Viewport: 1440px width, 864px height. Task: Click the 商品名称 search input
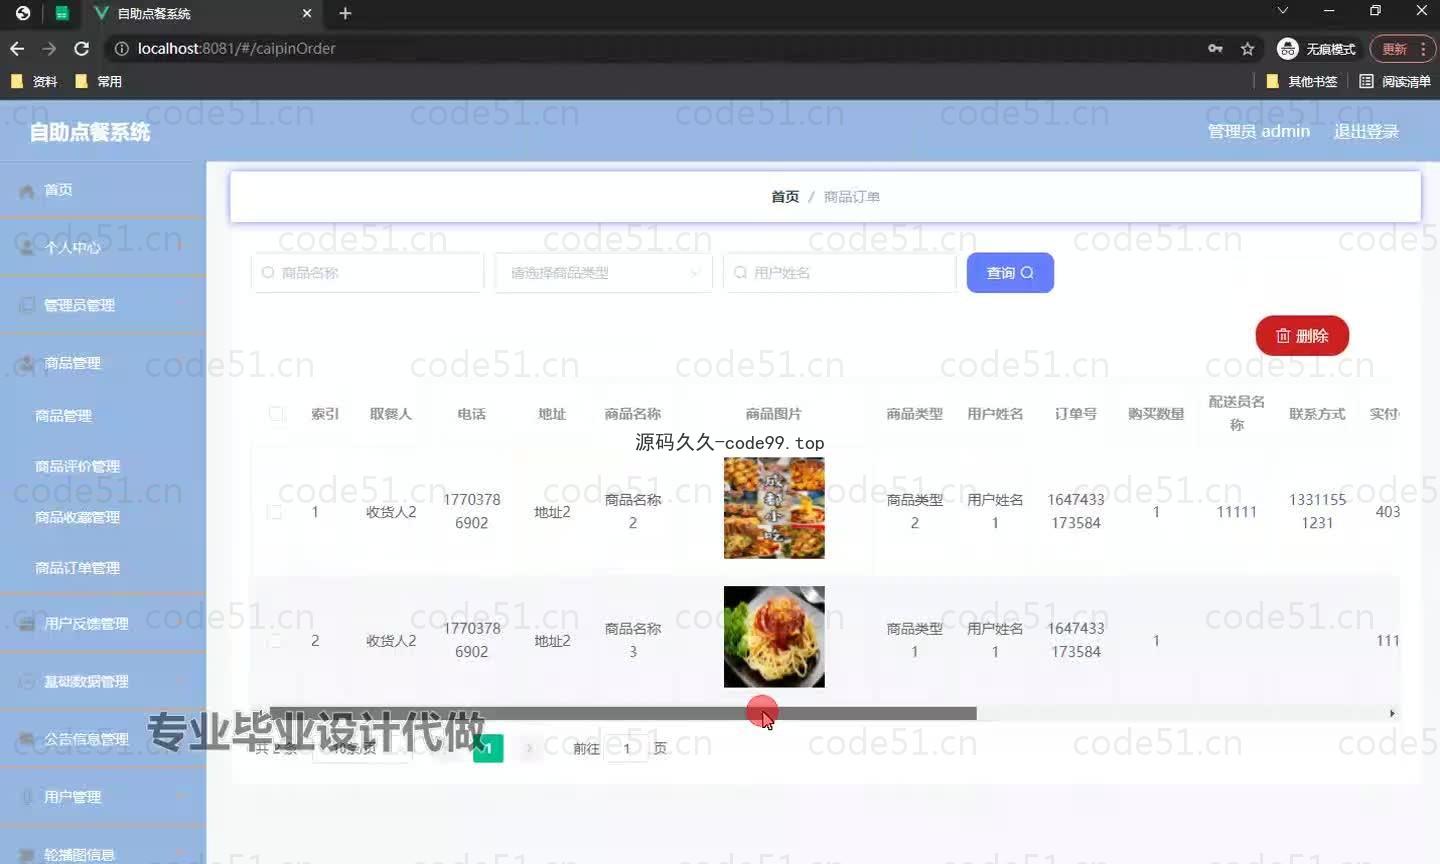pos(367,272)
